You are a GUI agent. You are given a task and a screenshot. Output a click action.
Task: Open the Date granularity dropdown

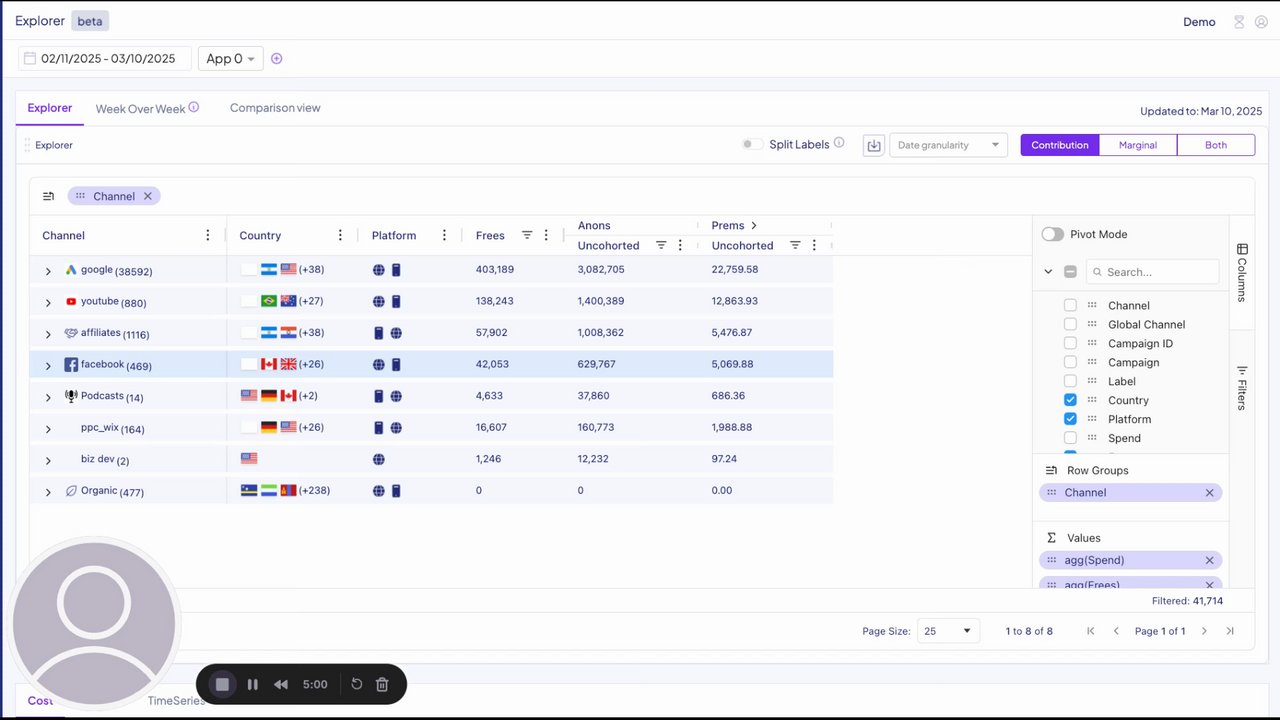click(x=948, y=145)
